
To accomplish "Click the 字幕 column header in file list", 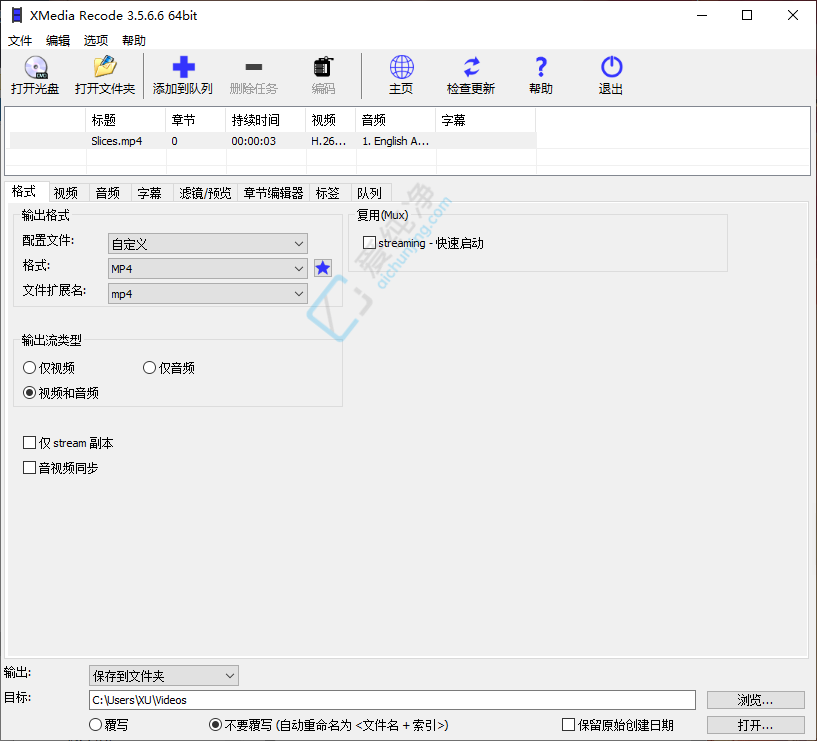I will click(486, 120).
